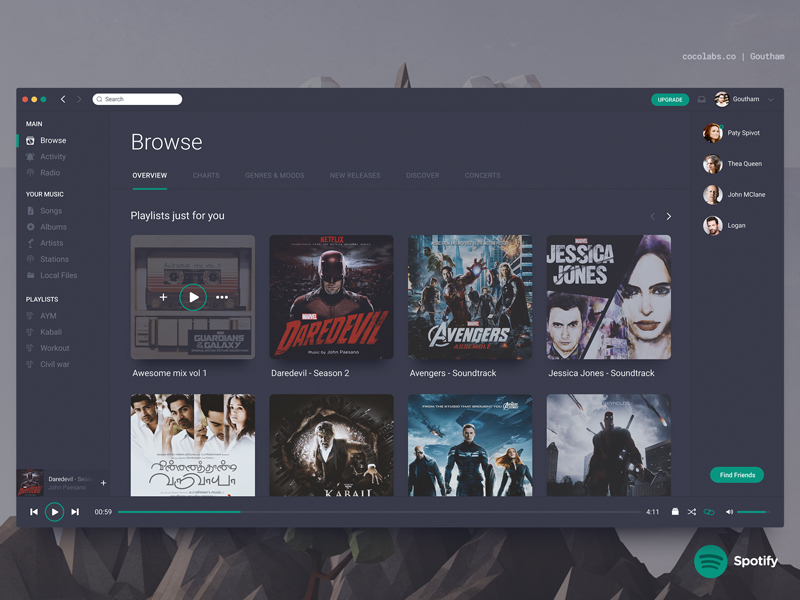The width and height of the screenshot is (800, 600).
Task: Toggle shuffle playback
Action: (691, 512)
